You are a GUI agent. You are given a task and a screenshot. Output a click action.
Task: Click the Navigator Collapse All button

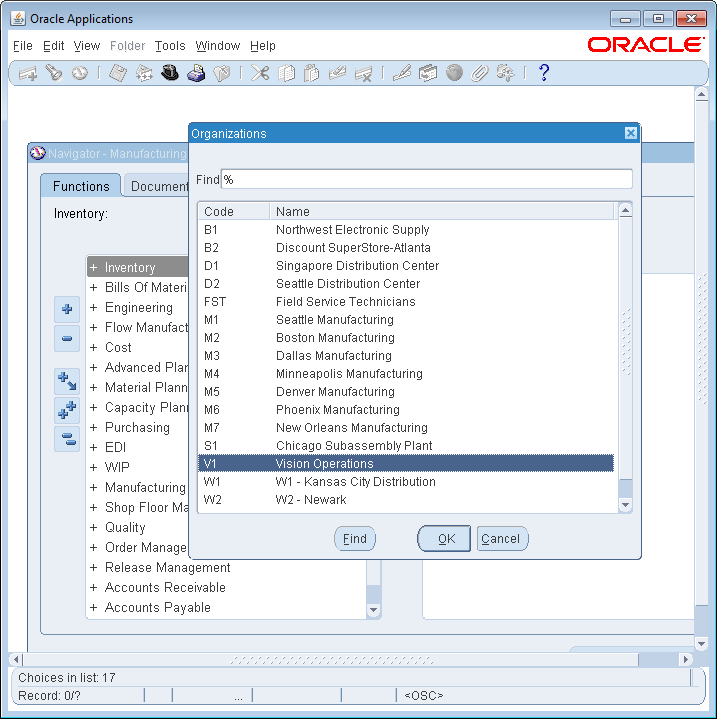67,439
